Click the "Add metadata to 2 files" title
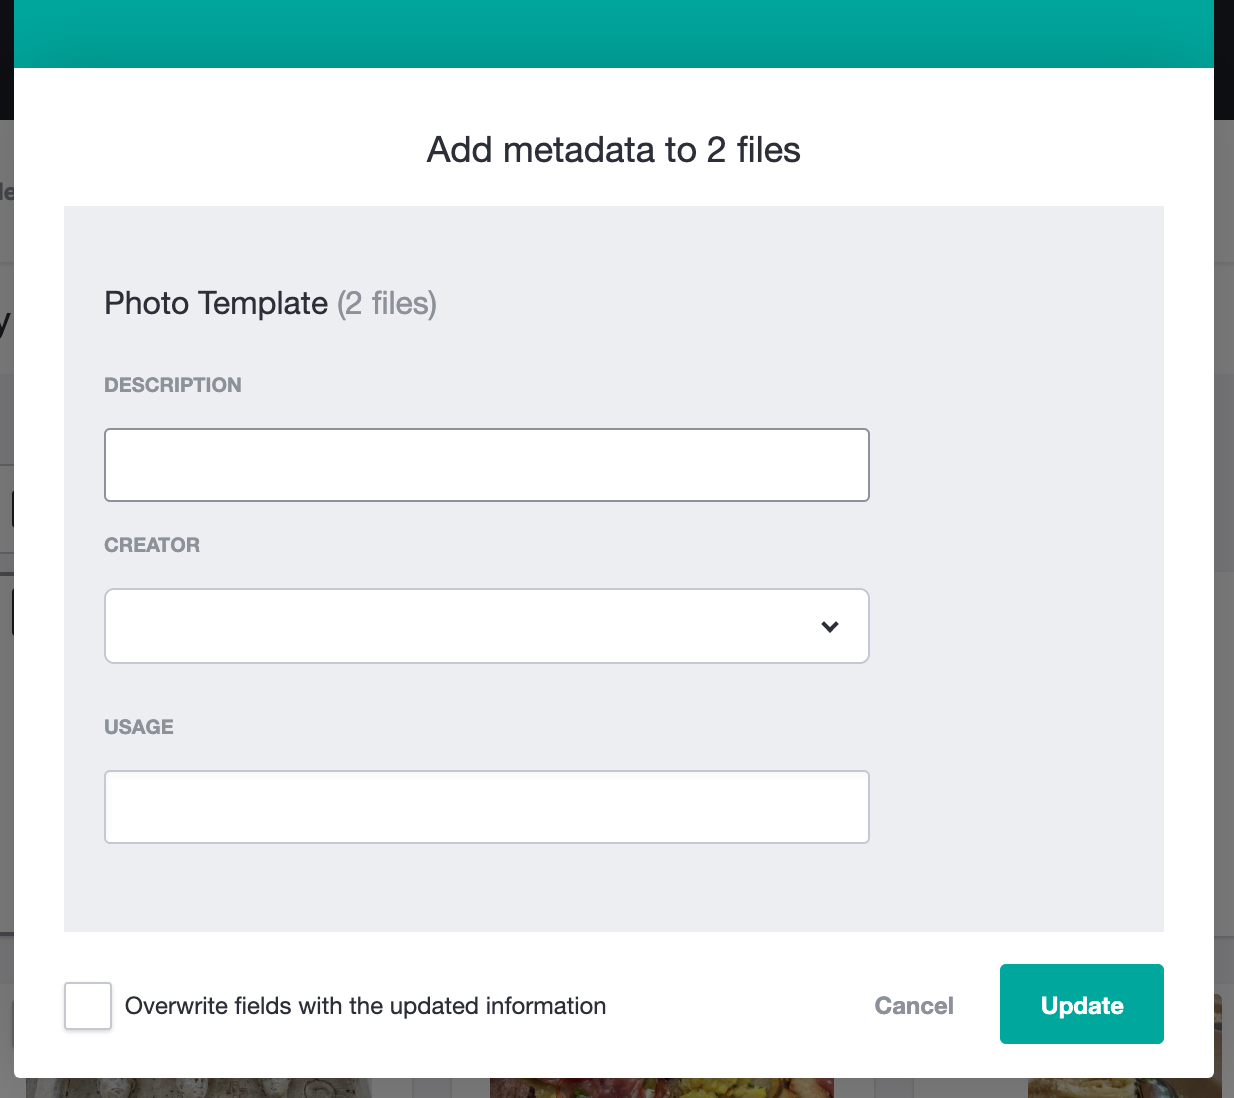1234x1098 pixels. coord(614,150)
